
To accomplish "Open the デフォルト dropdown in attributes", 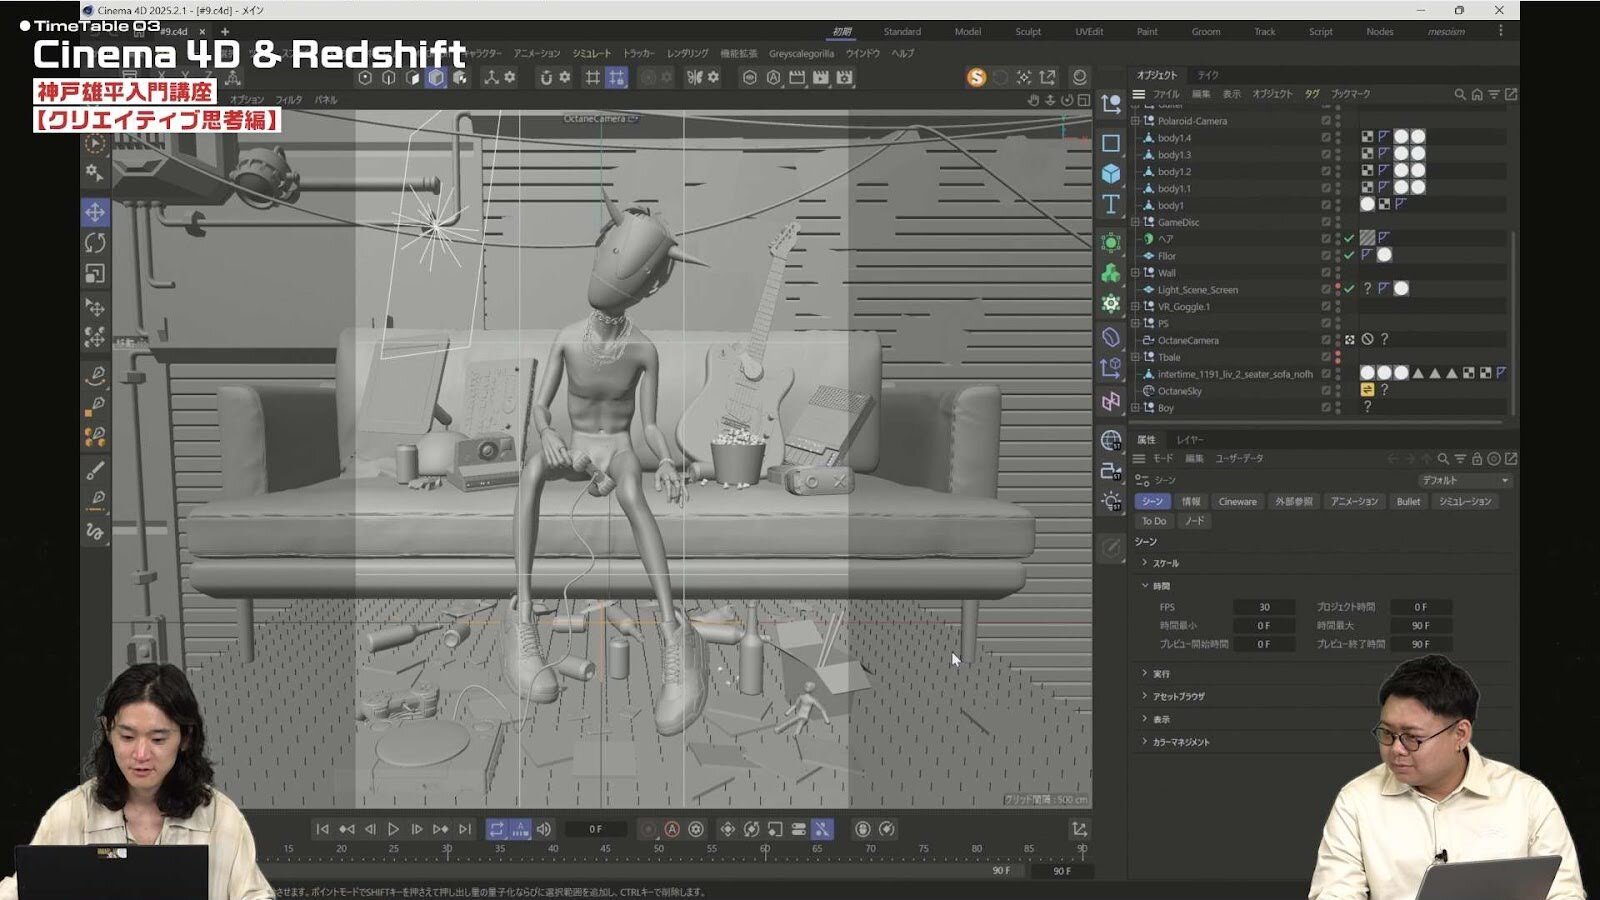I will point(1465,481).
